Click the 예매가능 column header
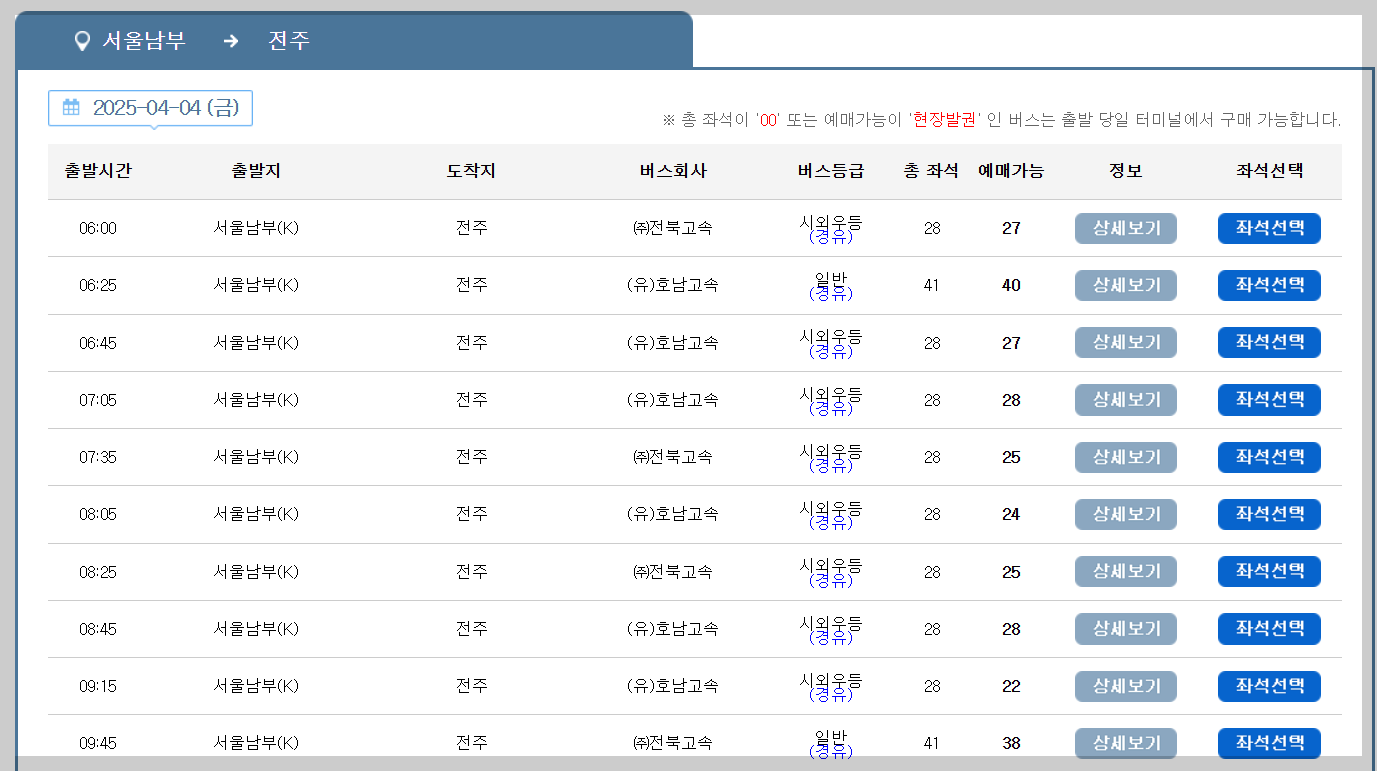The image size is (1377, 771). tap(1010, 171)
